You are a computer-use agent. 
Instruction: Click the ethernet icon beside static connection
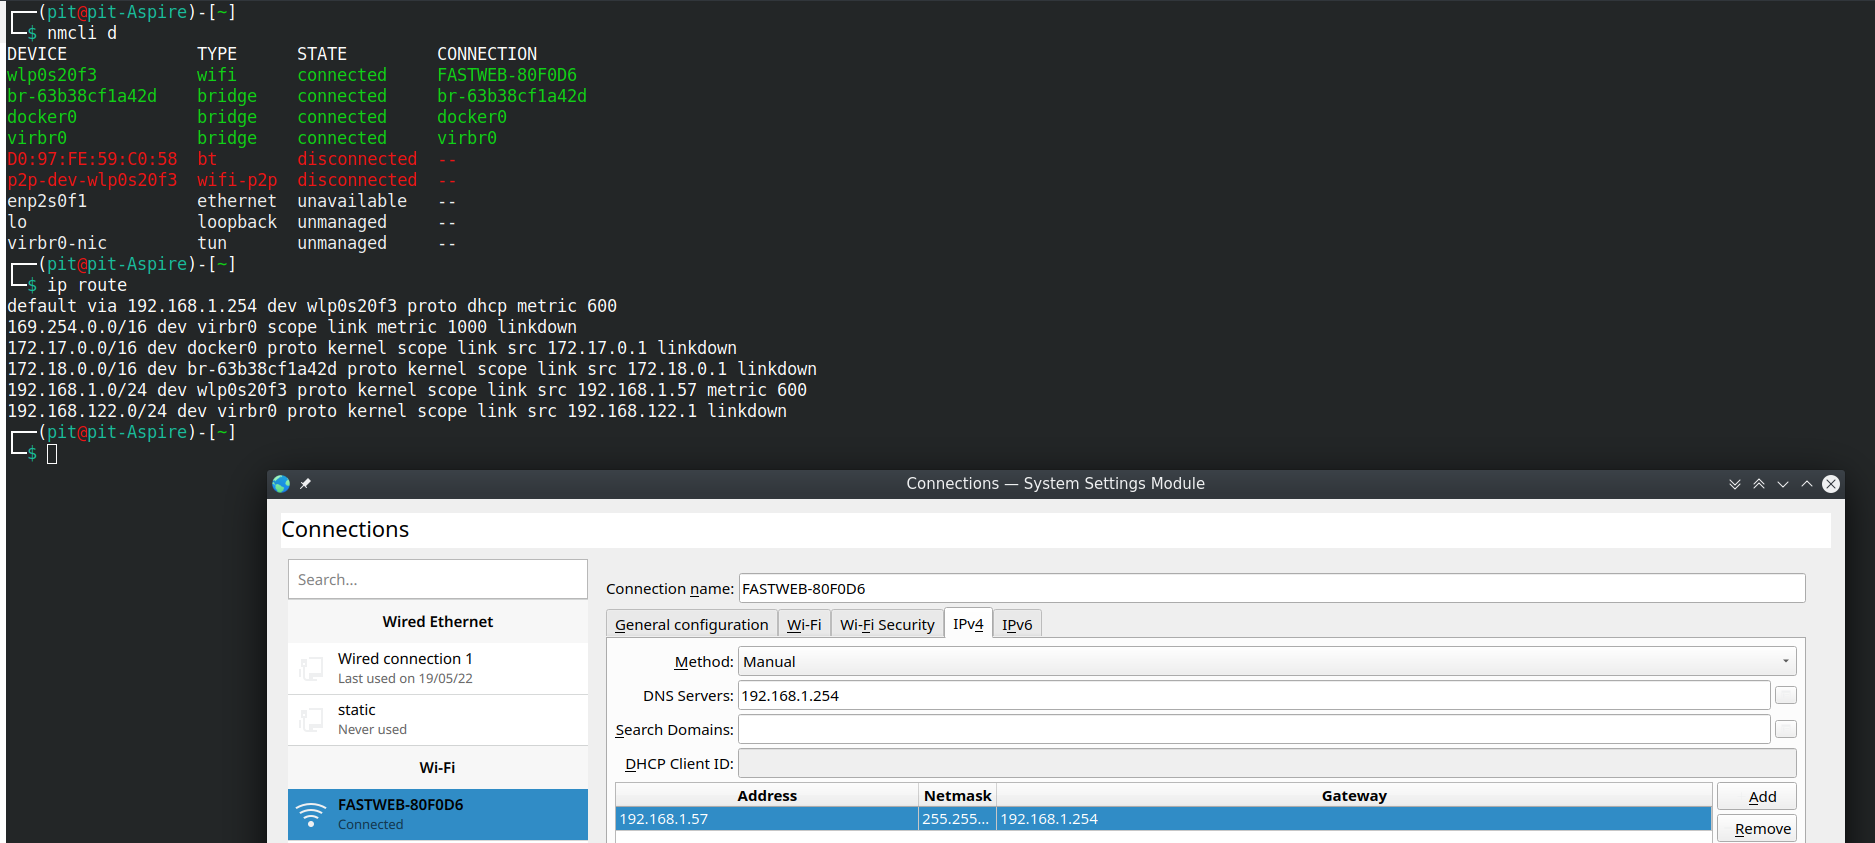[x=311, y=719]
